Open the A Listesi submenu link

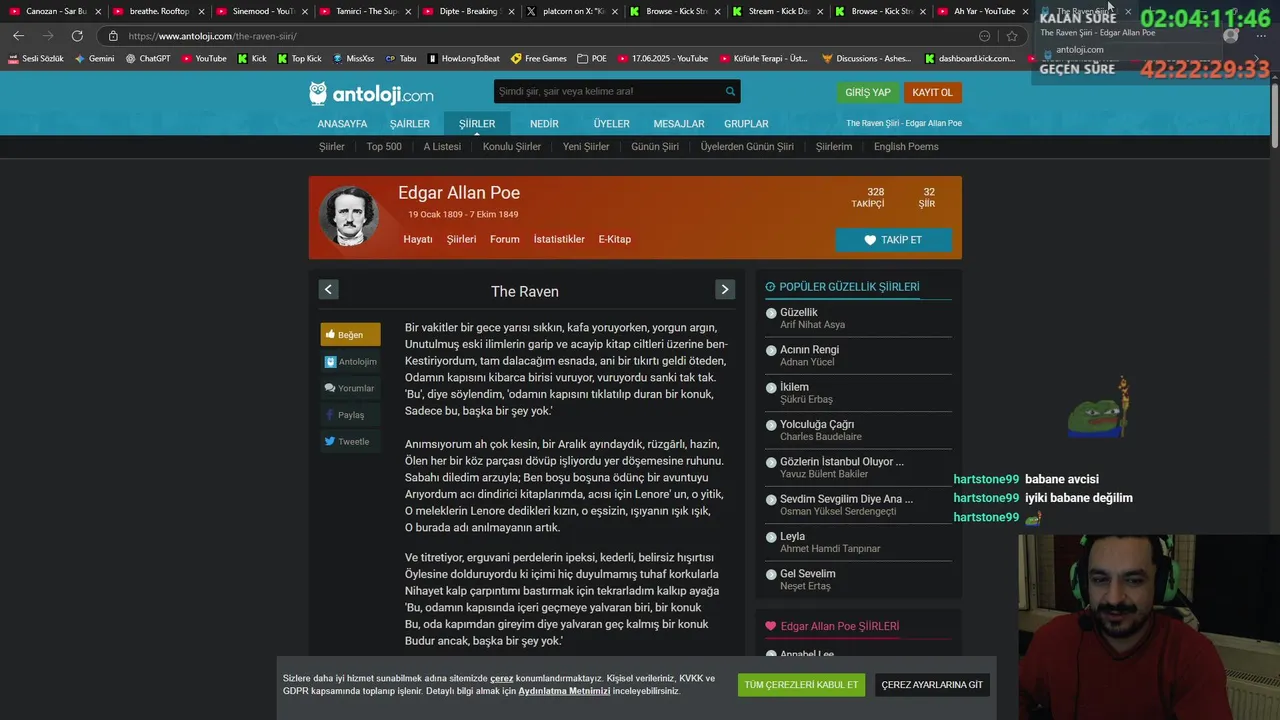(442, 147)
